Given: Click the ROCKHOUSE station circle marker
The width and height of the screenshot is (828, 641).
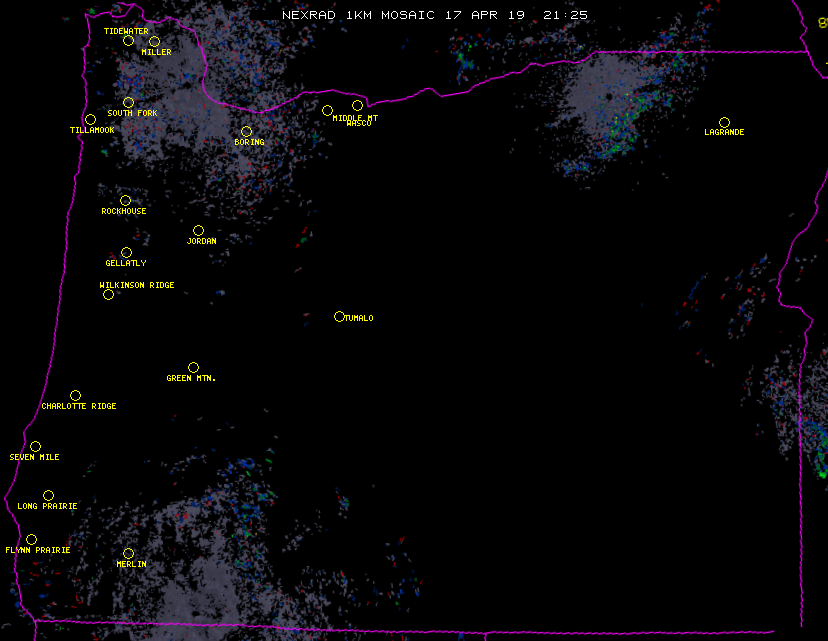Looking at the screenshot, I should (x=125, y=201).
